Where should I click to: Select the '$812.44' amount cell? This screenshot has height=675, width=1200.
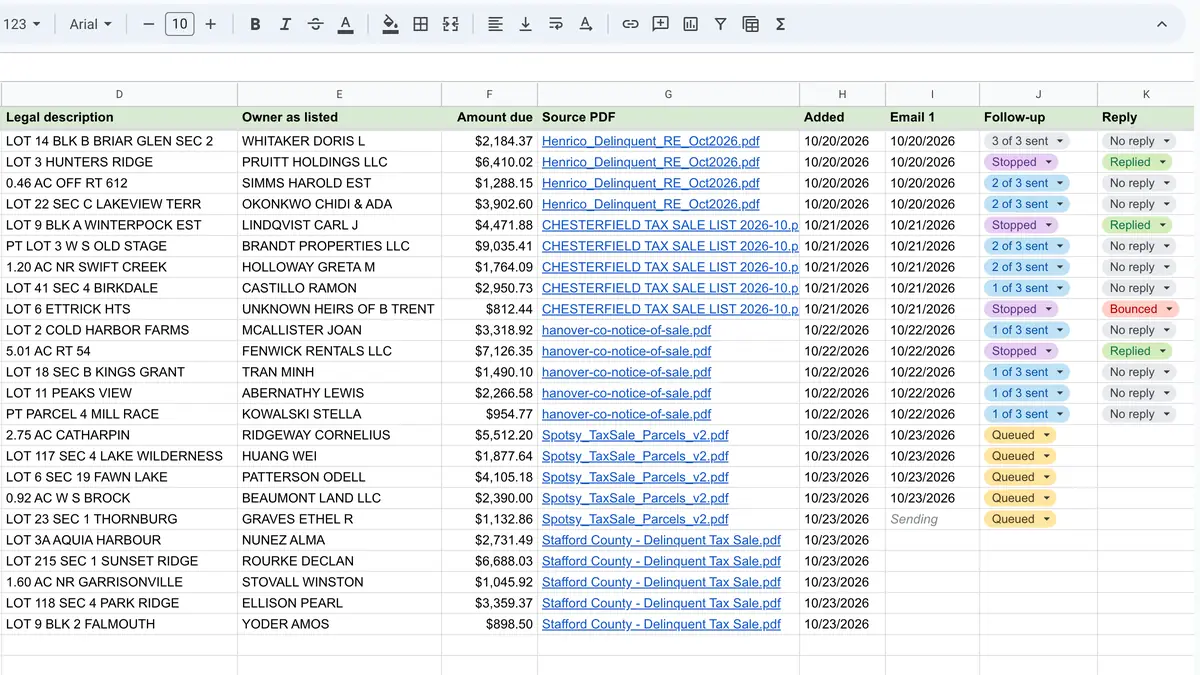[x=489, y=309]
